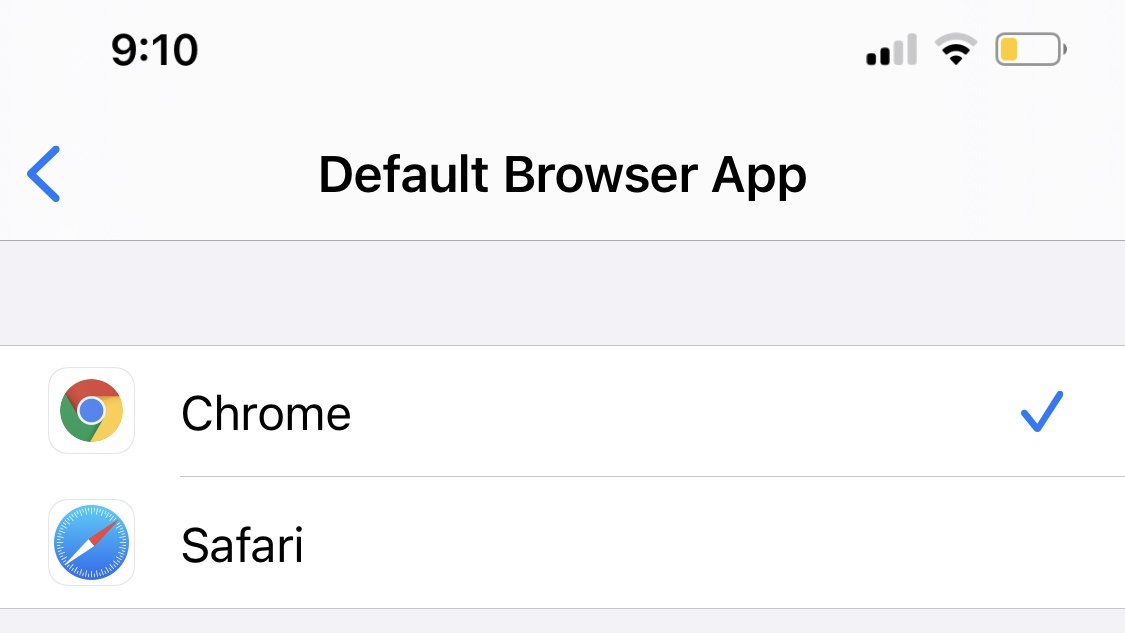1125x633 pixels.
Task: Tap status bar space between clock and signal
Action: click(x=530, y=50)
